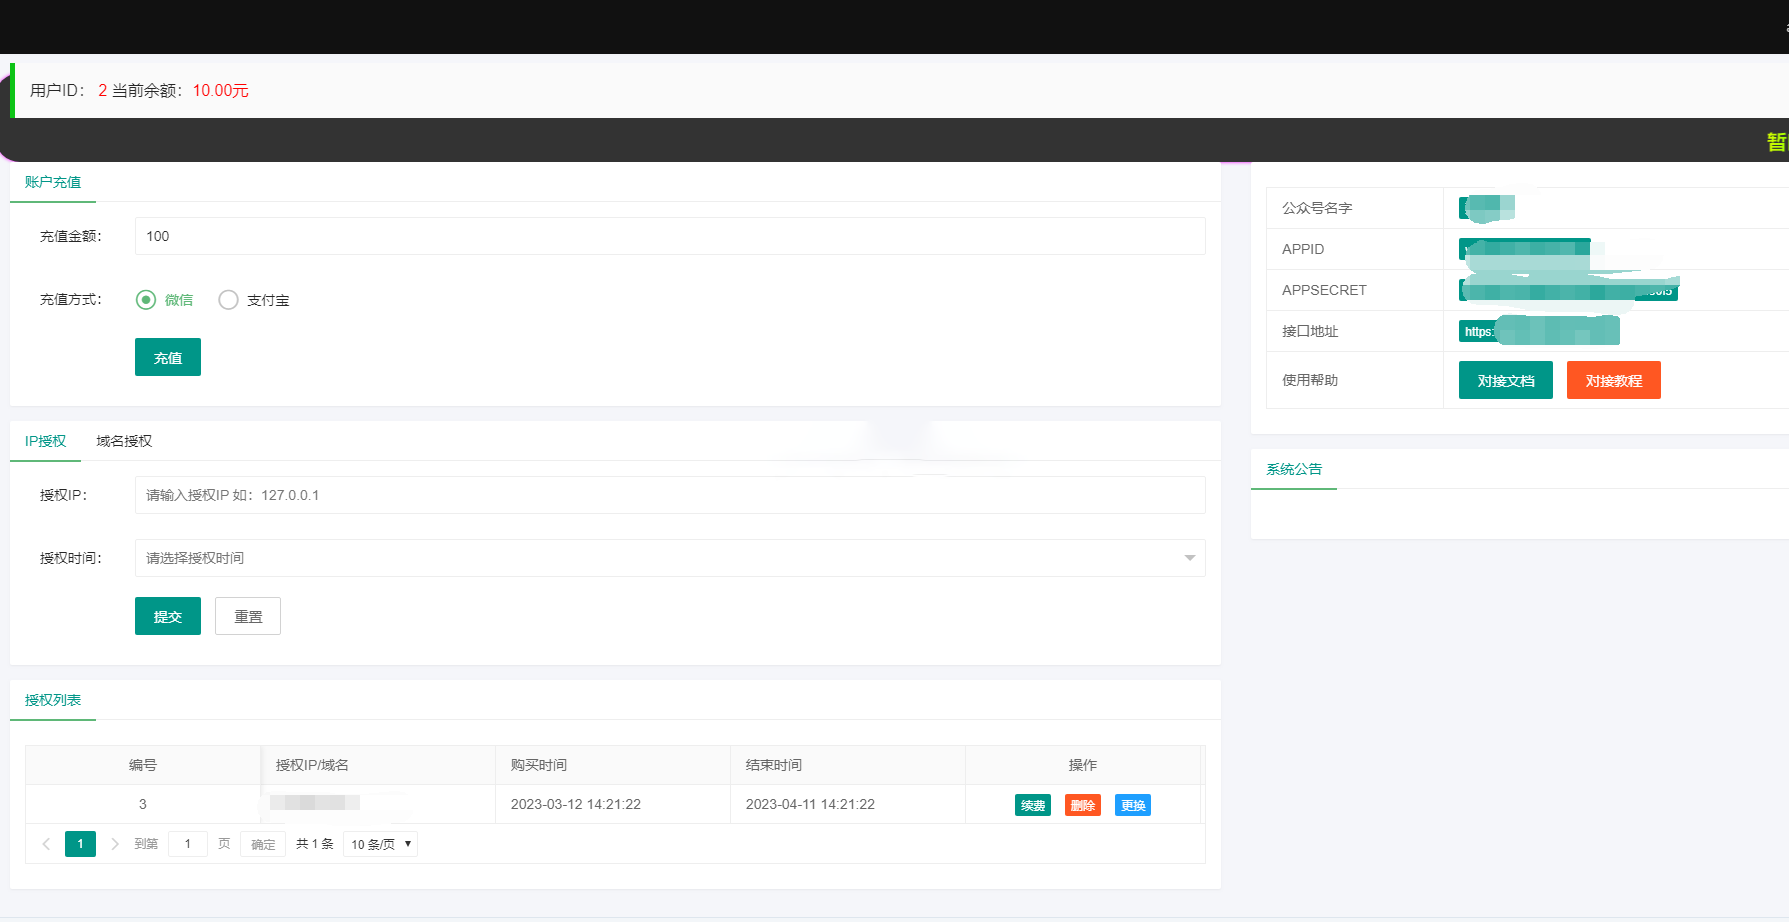
Task: Click the 提交 submit button
Action: (x=167, y=615)
